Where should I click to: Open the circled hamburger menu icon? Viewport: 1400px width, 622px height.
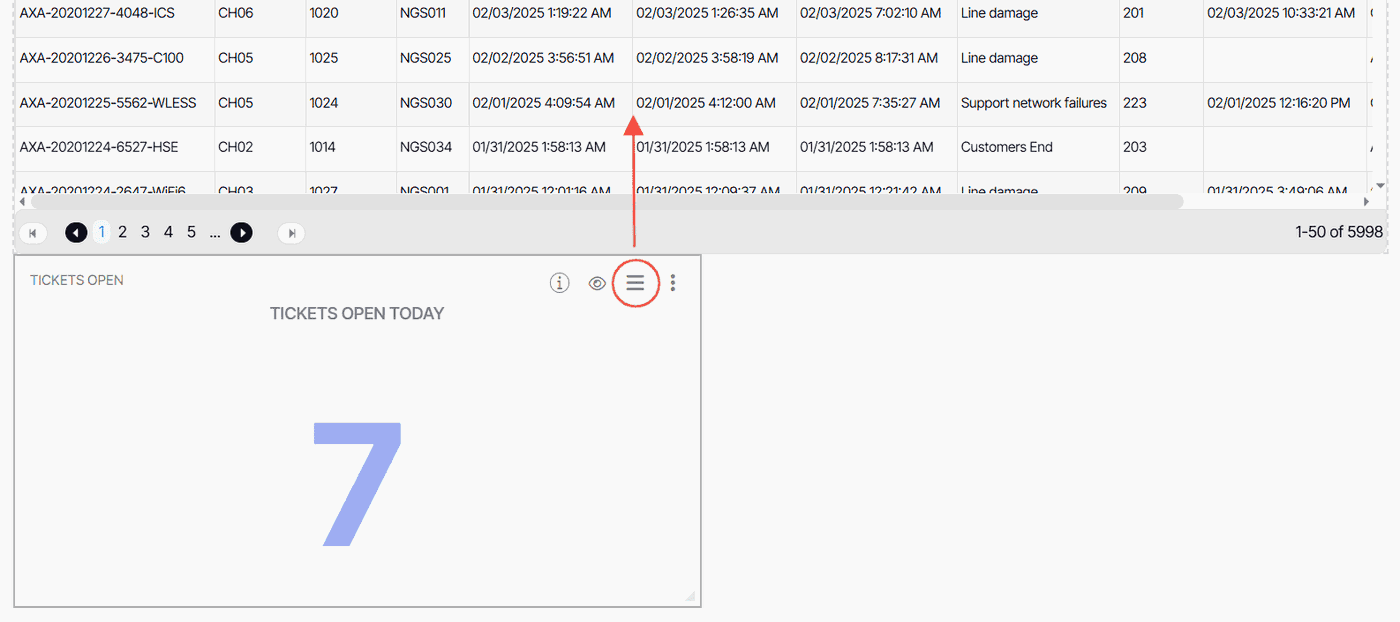click(635, 283)
